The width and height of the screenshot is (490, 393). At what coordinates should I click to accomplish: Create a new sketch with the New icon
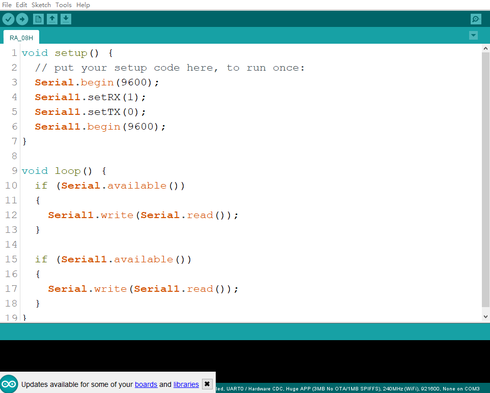(x=38, y=19)
